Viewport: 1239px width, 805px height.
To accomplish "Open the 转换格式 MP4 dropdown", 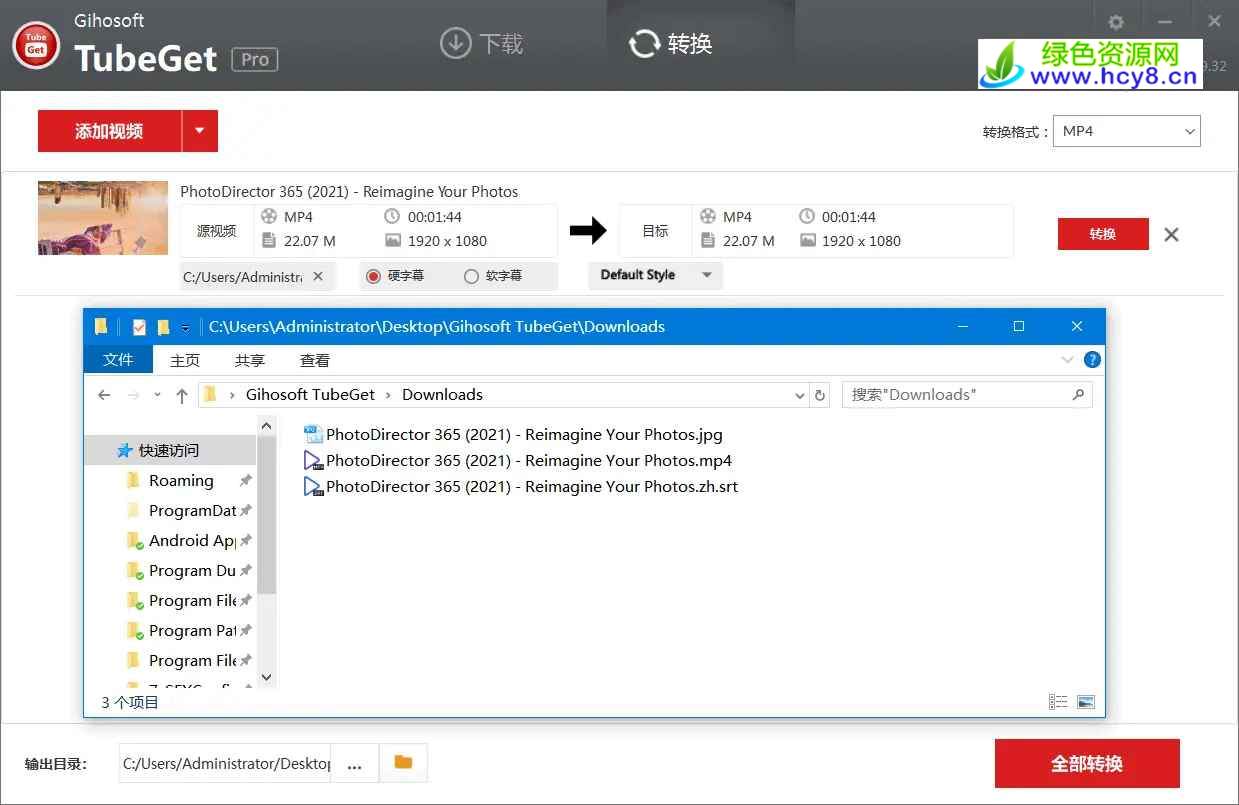I will (1126, 131).
